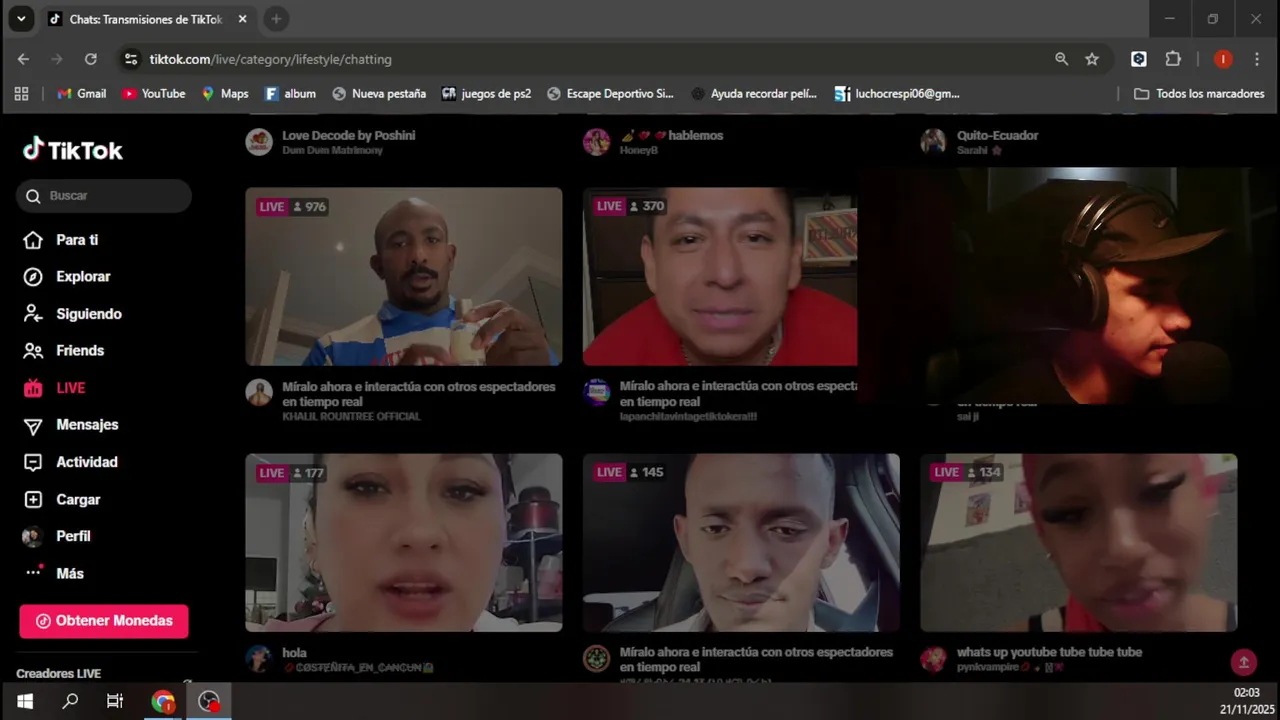This screenshot has height=720, width=1280.
Task: Open the tab search dropdown
Action: 21,19
